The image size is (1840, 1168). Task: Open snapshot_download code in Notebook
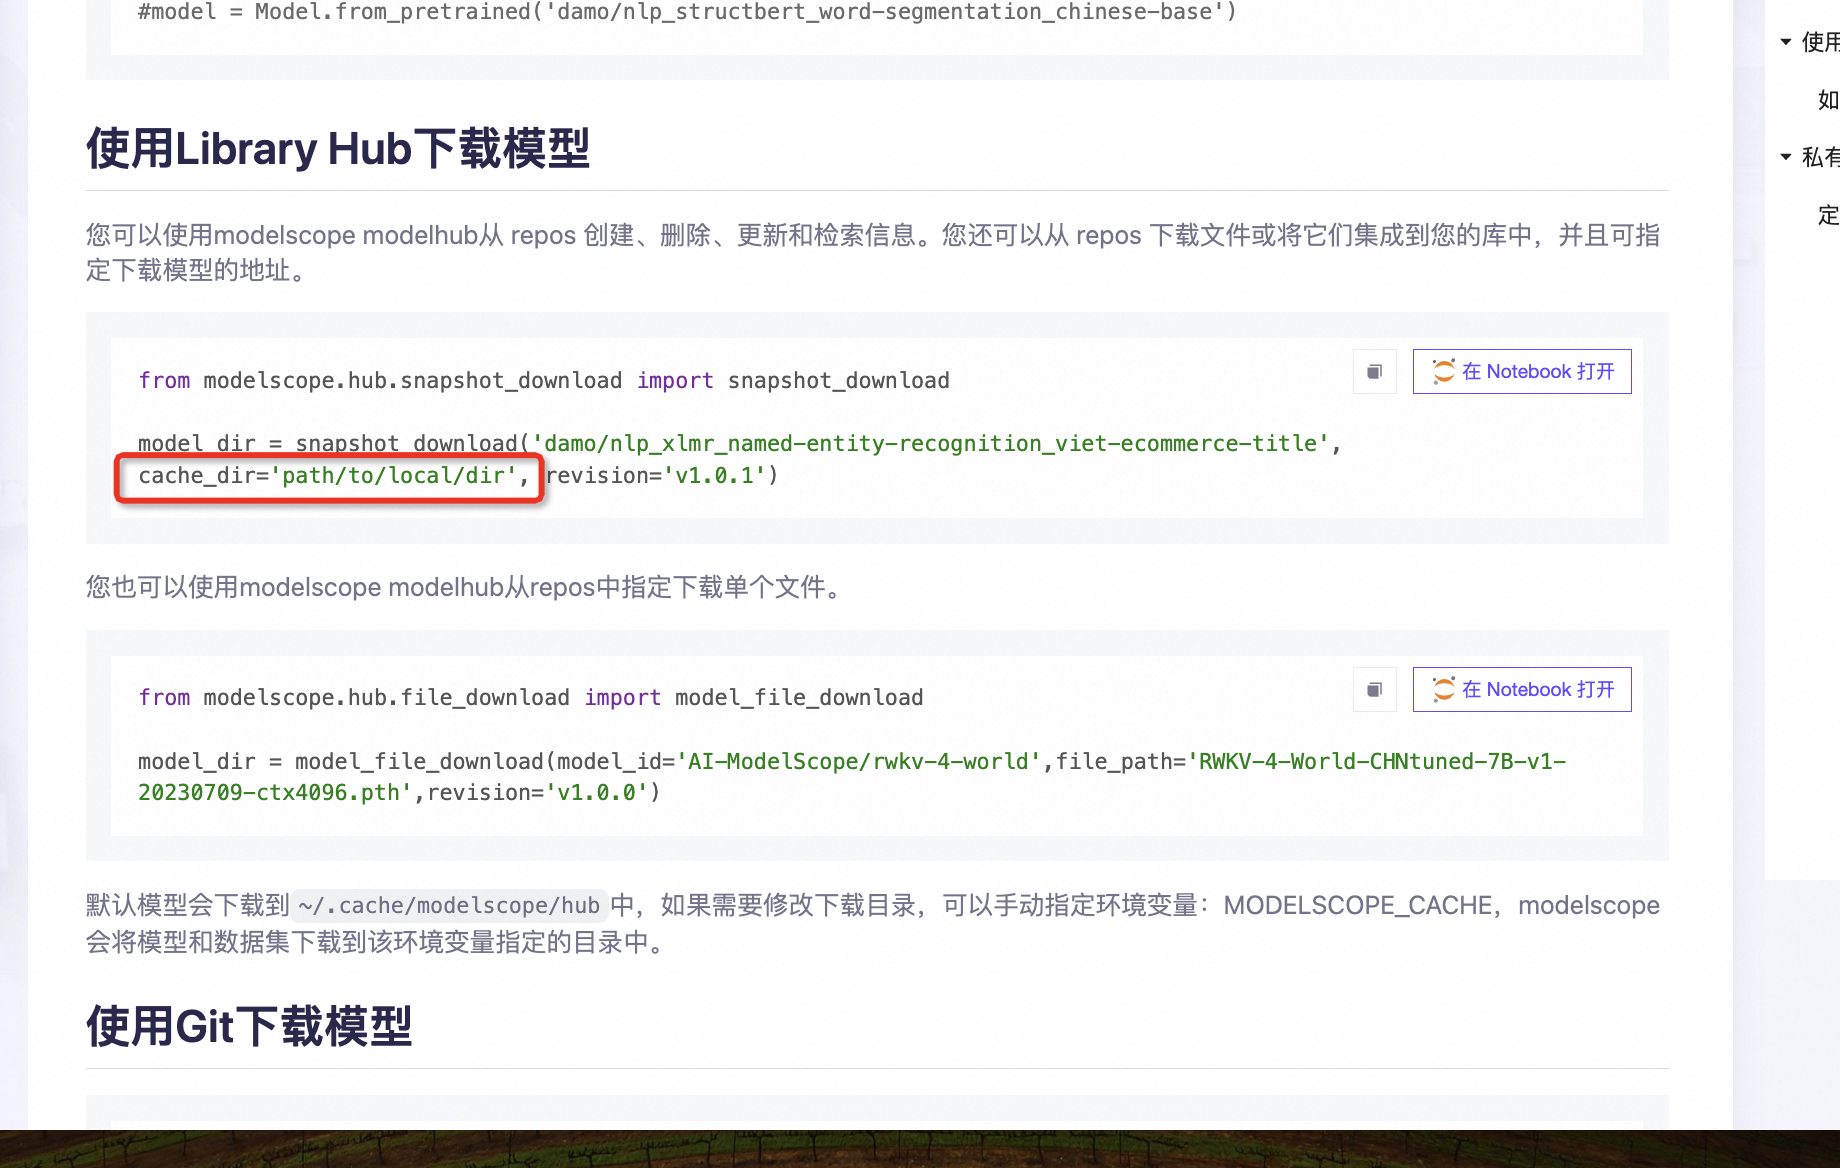coord(1522,372)
